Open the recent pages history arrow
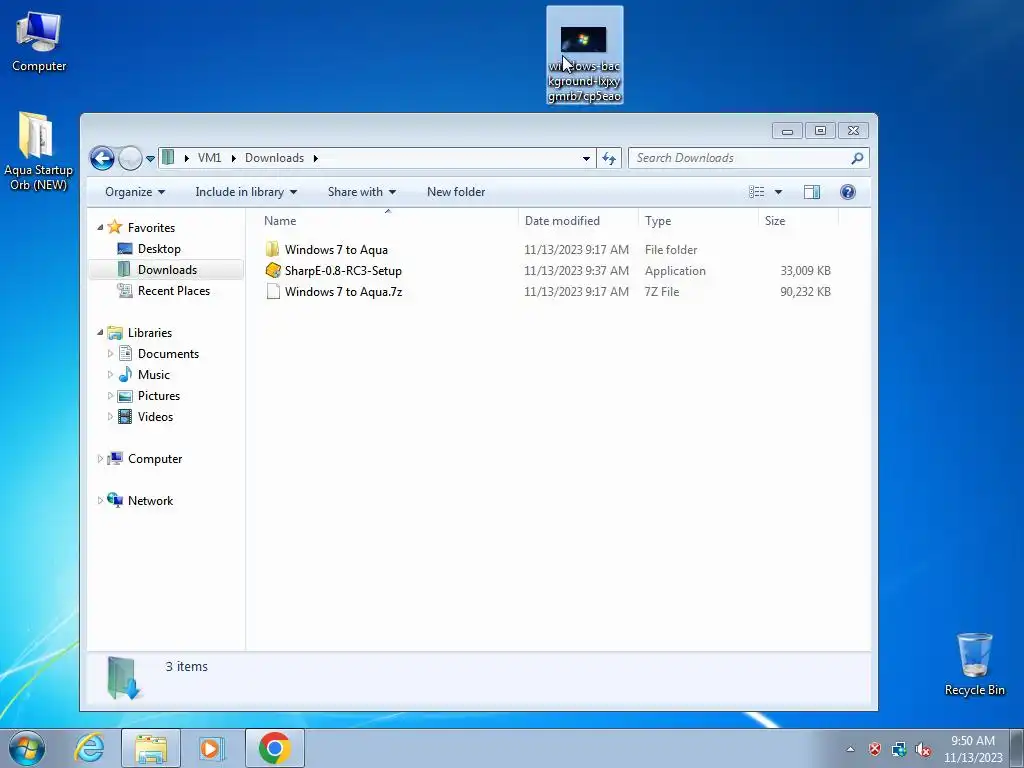The height and width of the screenshot is (768, 1024). click(x=150, y=159)
